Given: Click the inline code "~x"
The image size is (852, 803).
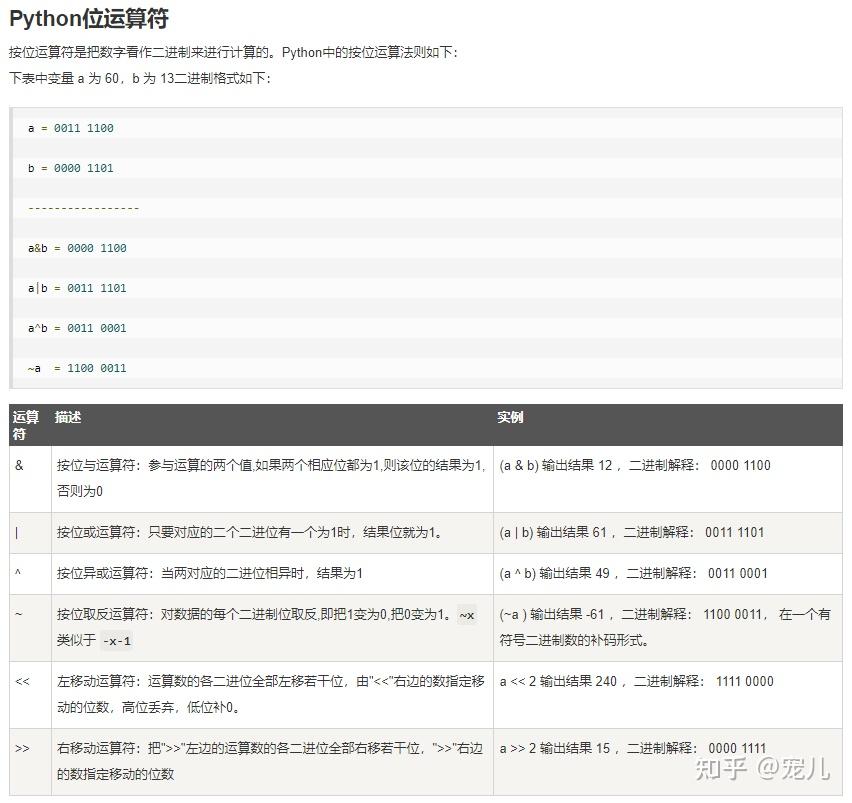Looking at the screenshot, I should point(467,615).
